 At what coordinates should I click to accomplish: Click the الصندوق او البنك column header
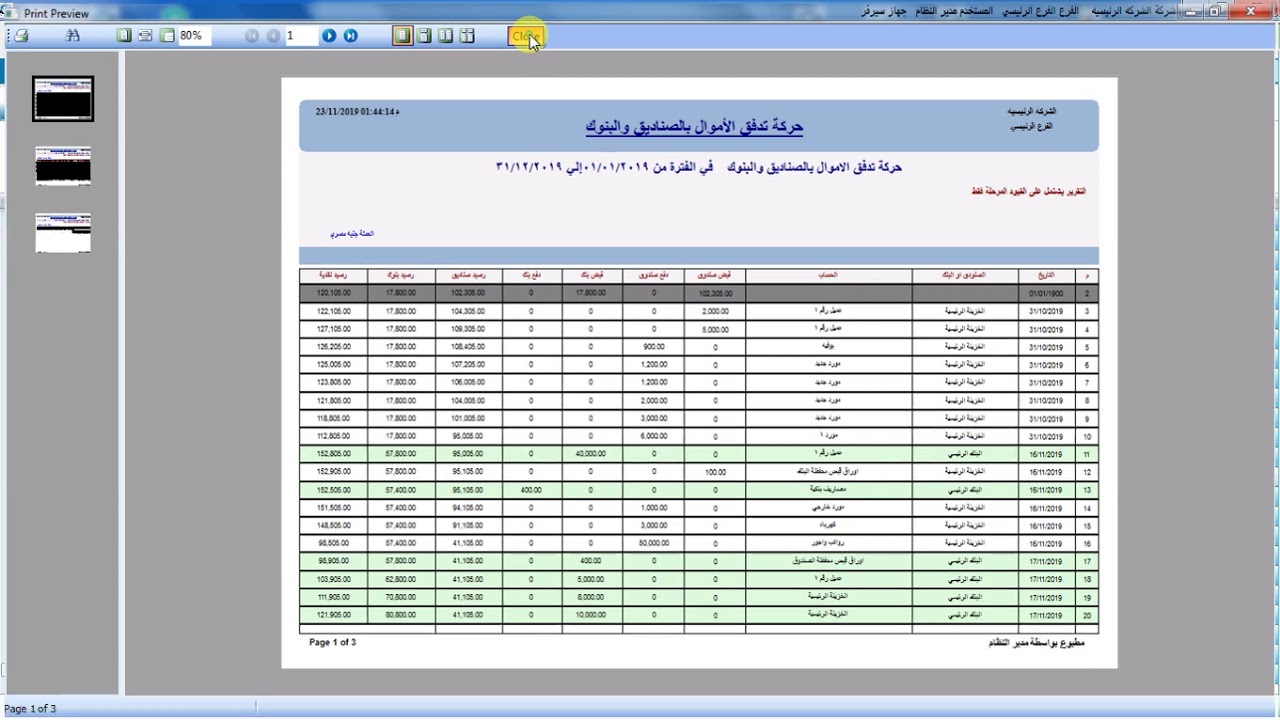pyautogui.click(x=965, y=275)
